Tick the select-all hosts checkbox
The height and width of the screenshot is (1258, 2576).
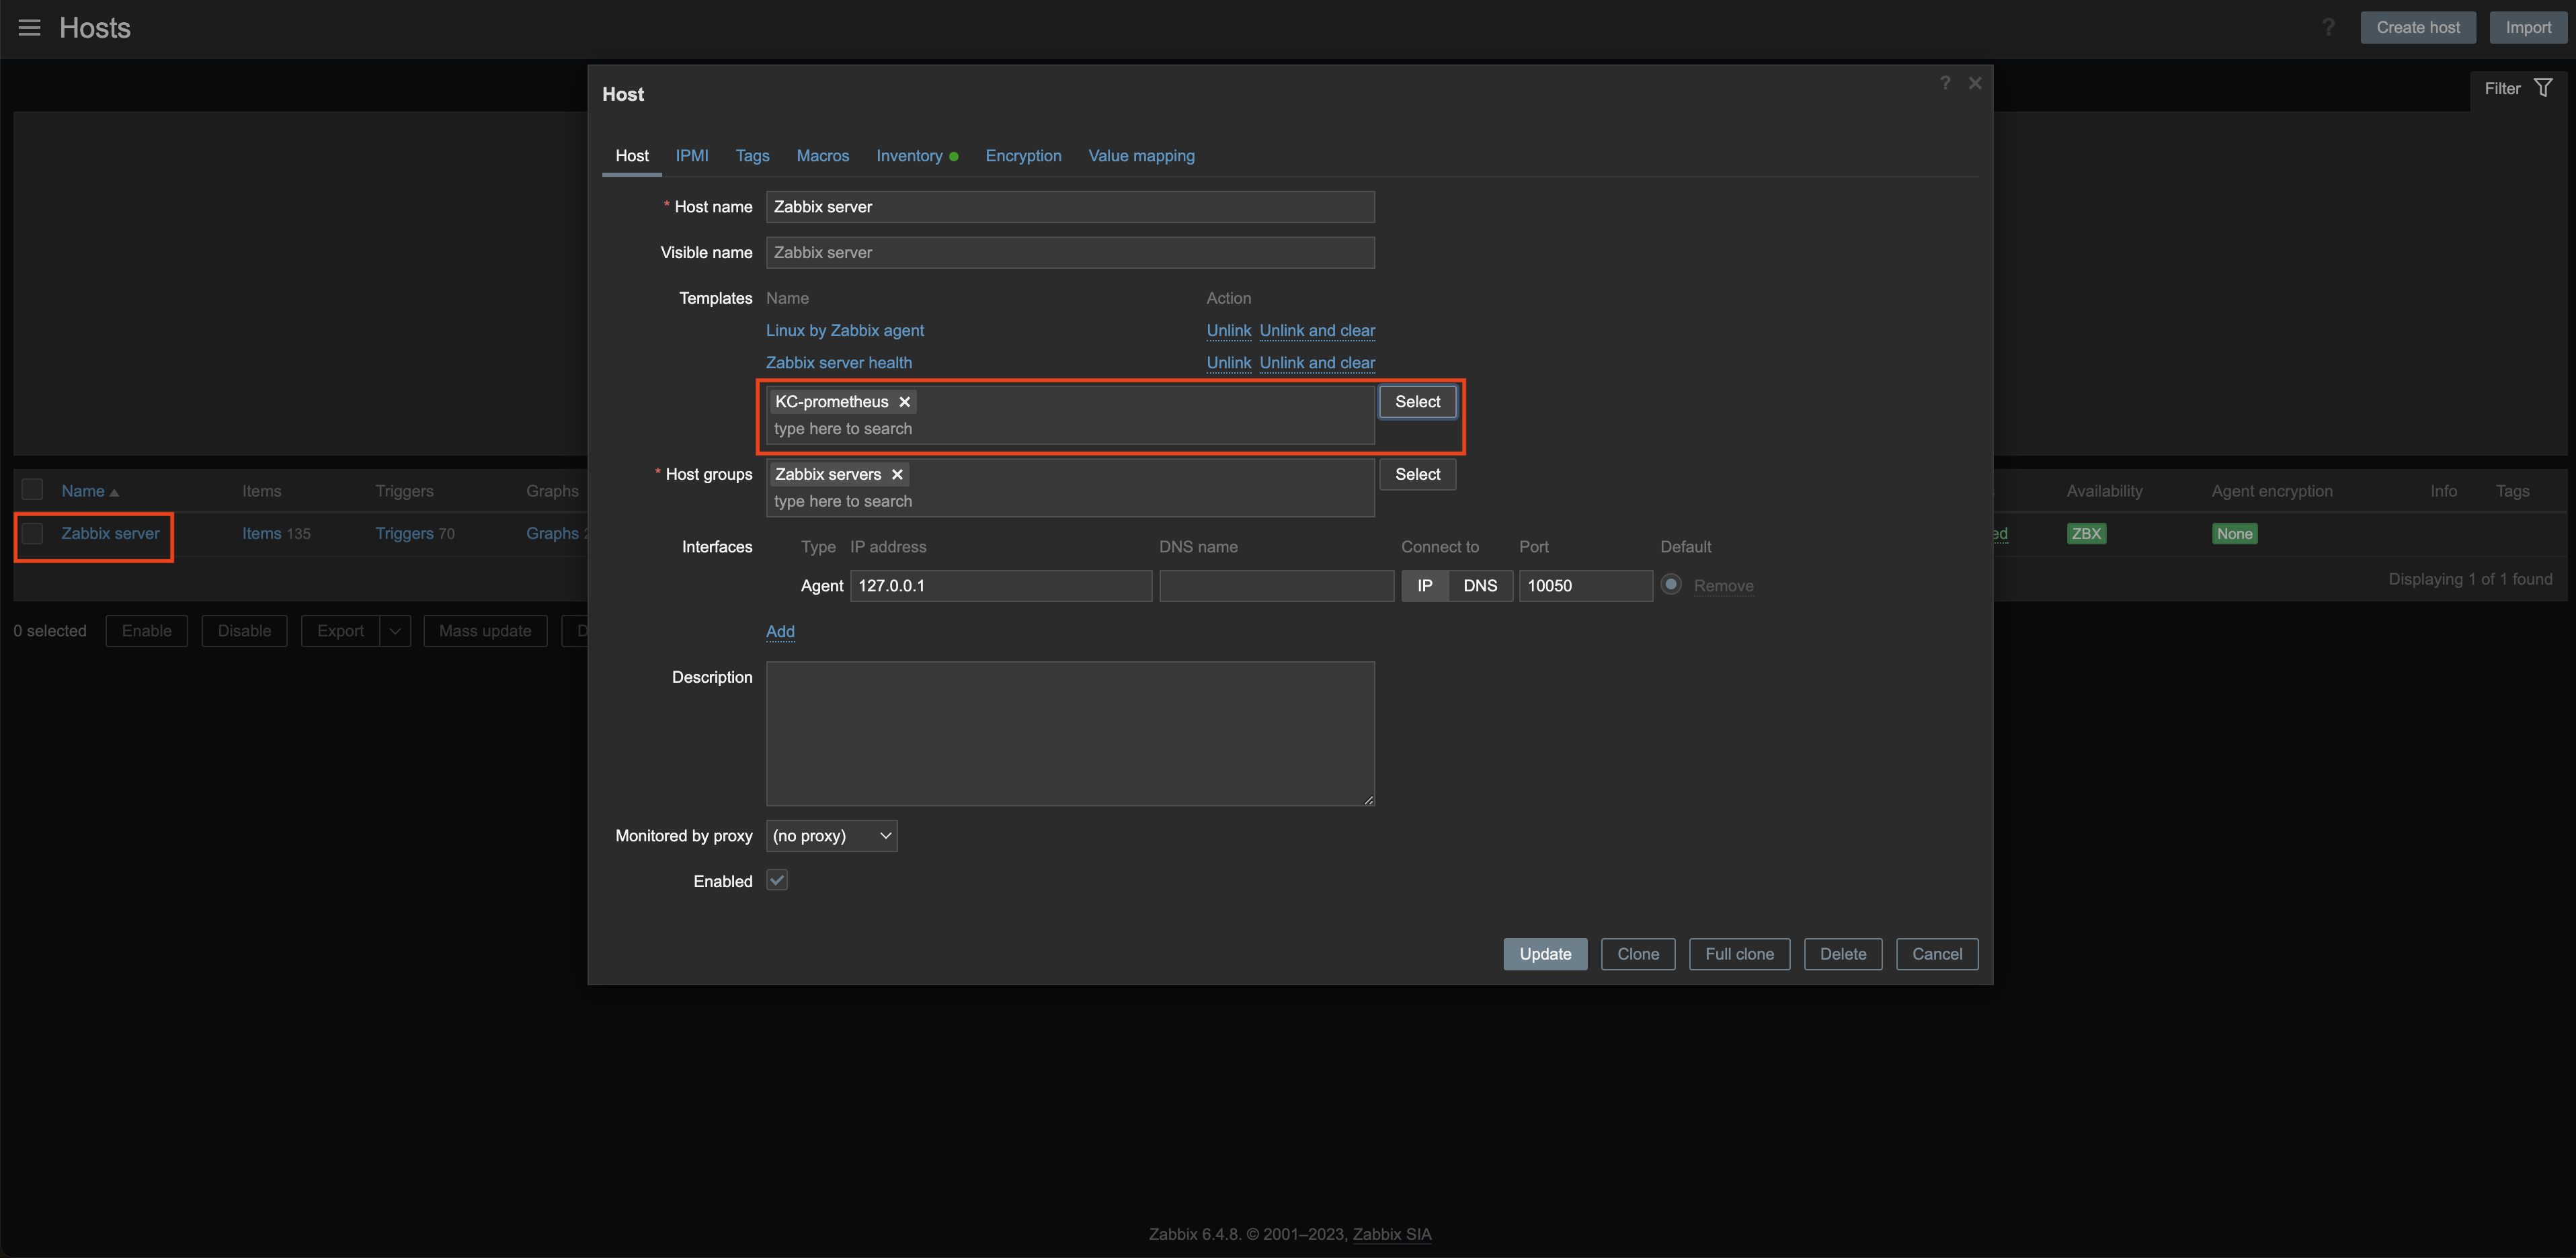33,490
